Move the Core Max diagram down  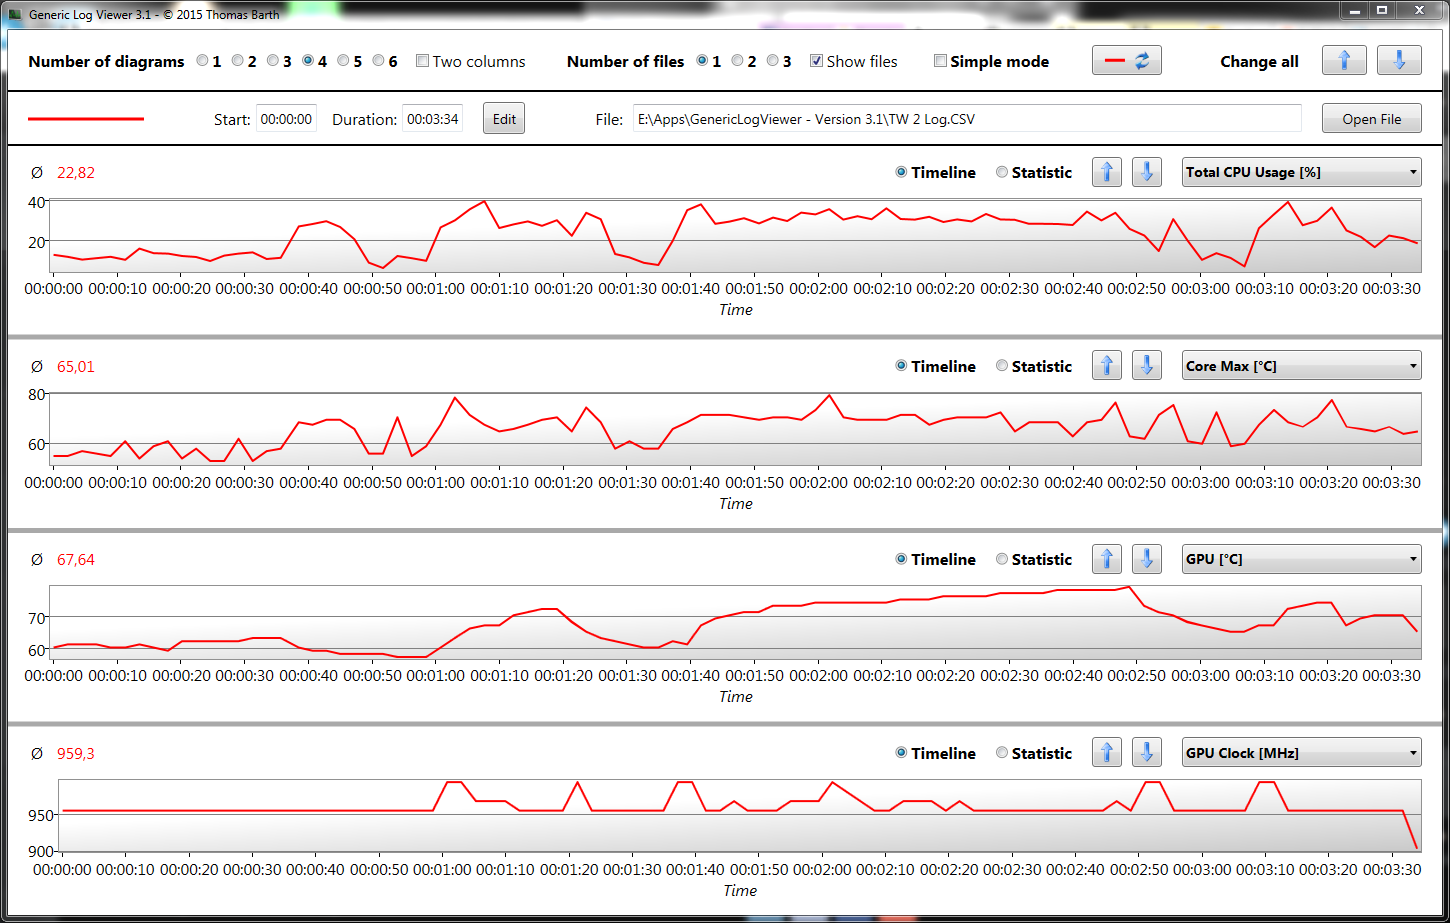[1146, 366]
